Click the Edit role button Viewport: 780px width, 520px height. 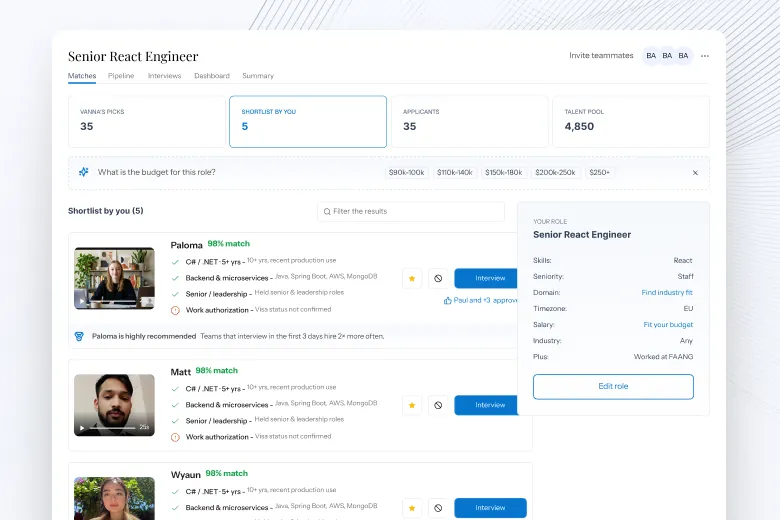(613, 387)
